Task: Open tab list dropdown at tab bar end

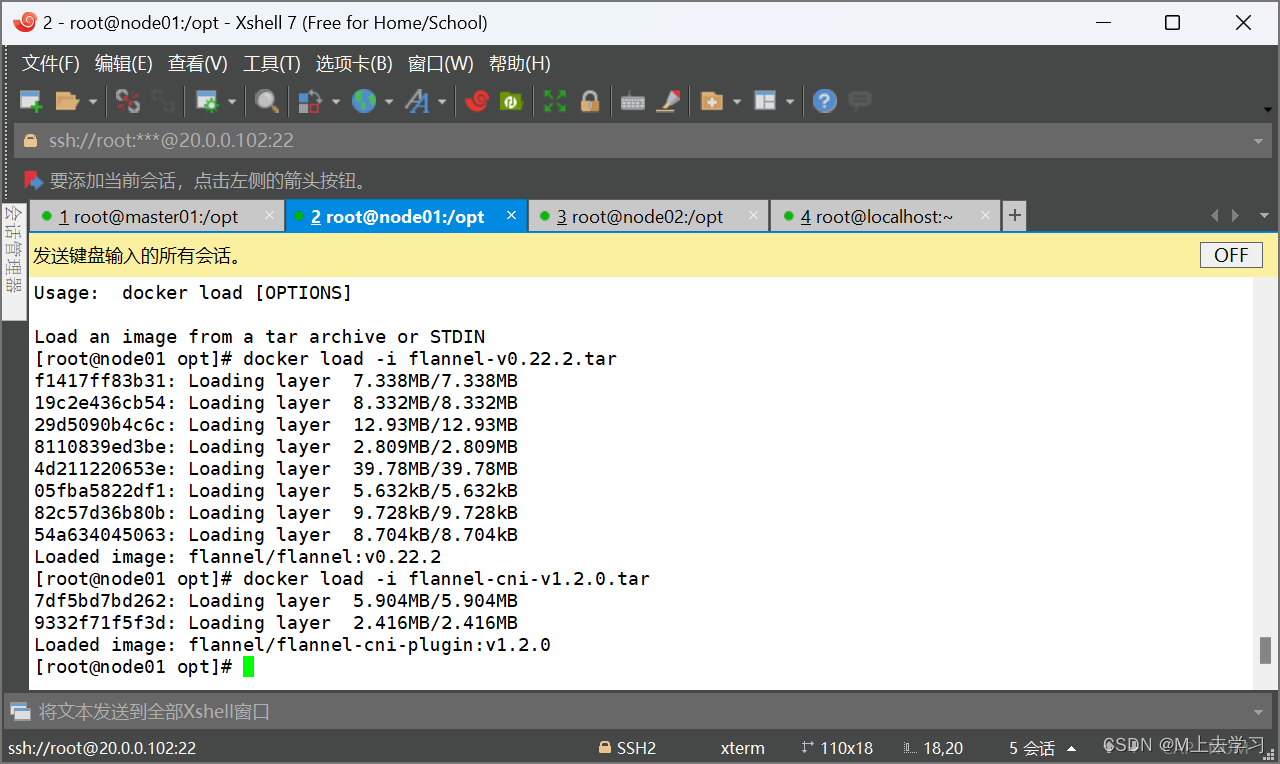Action: (x=1264, y=216)
